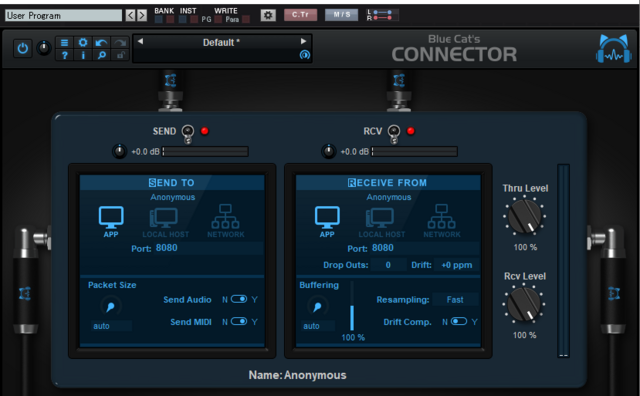Click the Name: Anonymous label
This screenshot has width=640, height=396.
pyautogui.click(x=298, y=375)
